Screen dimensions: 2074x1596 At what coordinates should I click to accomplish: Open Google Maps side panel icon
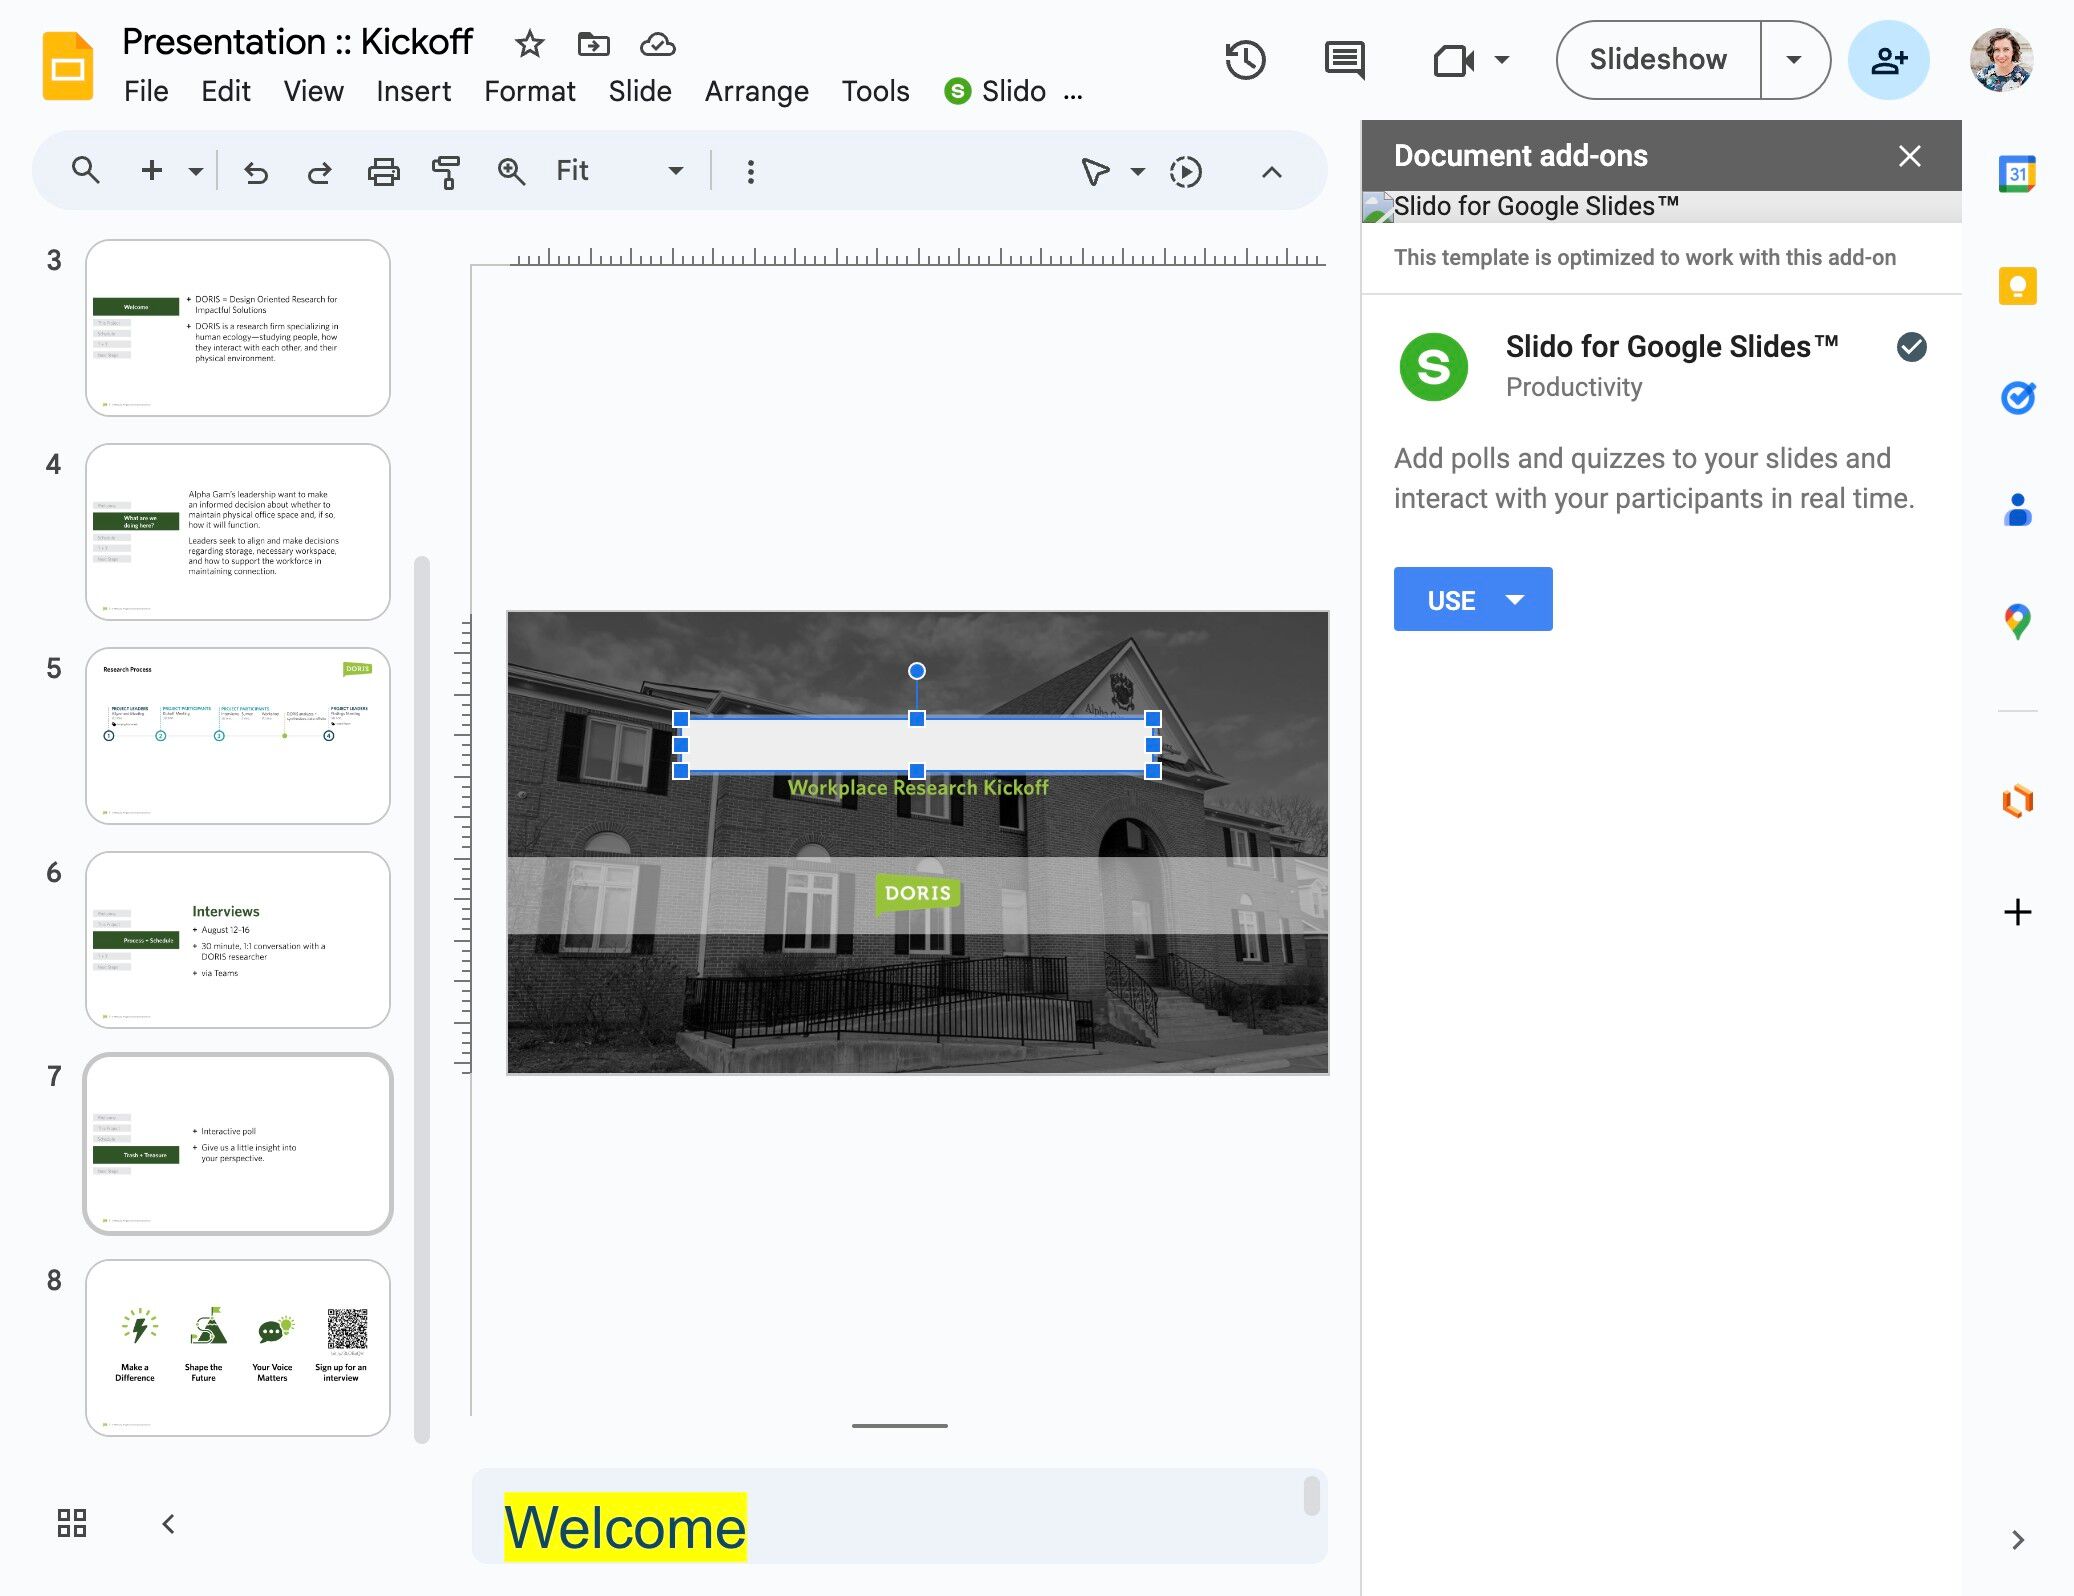point(2017,622)
